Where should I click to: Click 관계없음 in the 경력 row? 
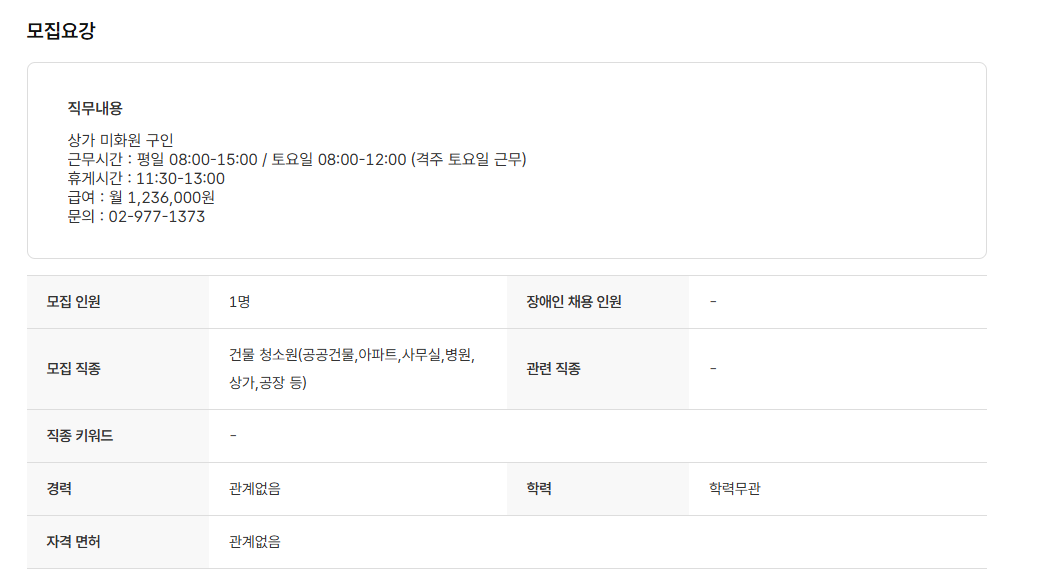tap(255, 489)
